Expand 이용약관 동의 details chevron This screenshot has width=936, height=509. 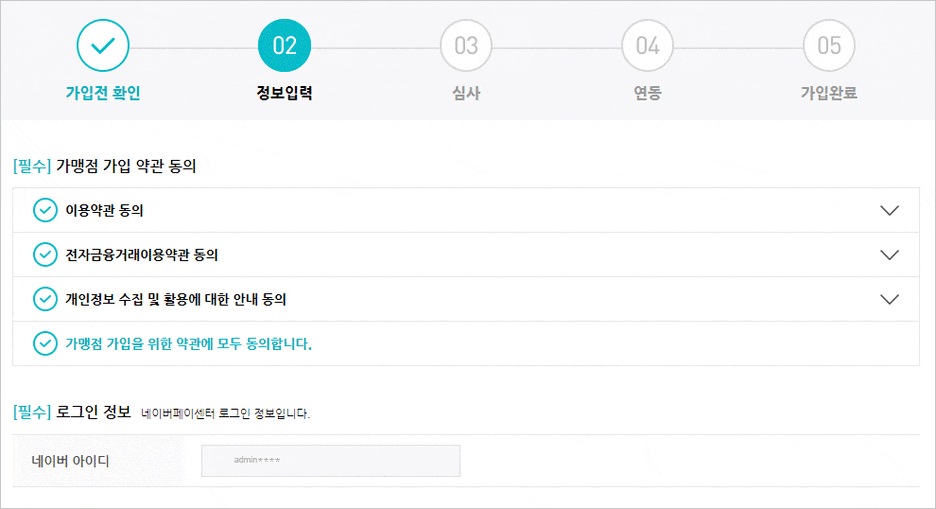tap(889, 211)
